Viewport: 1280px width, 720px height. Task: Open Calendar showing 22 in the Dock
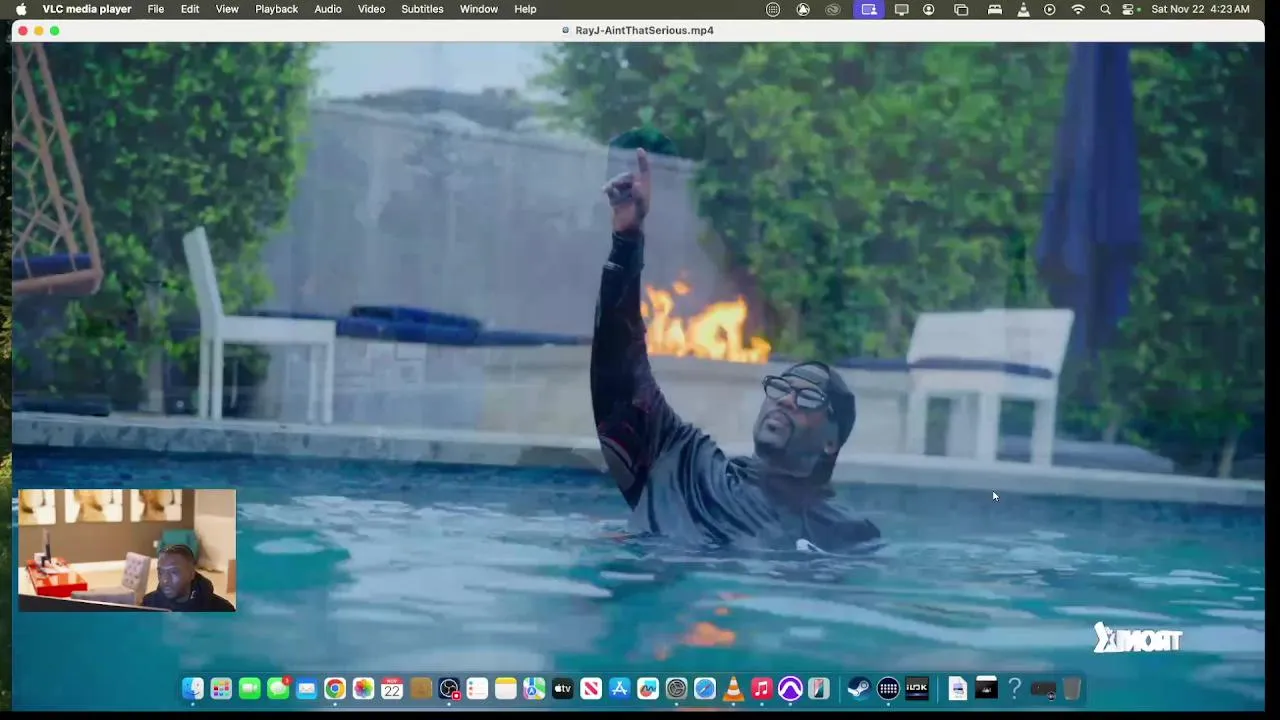pos(392,688)
